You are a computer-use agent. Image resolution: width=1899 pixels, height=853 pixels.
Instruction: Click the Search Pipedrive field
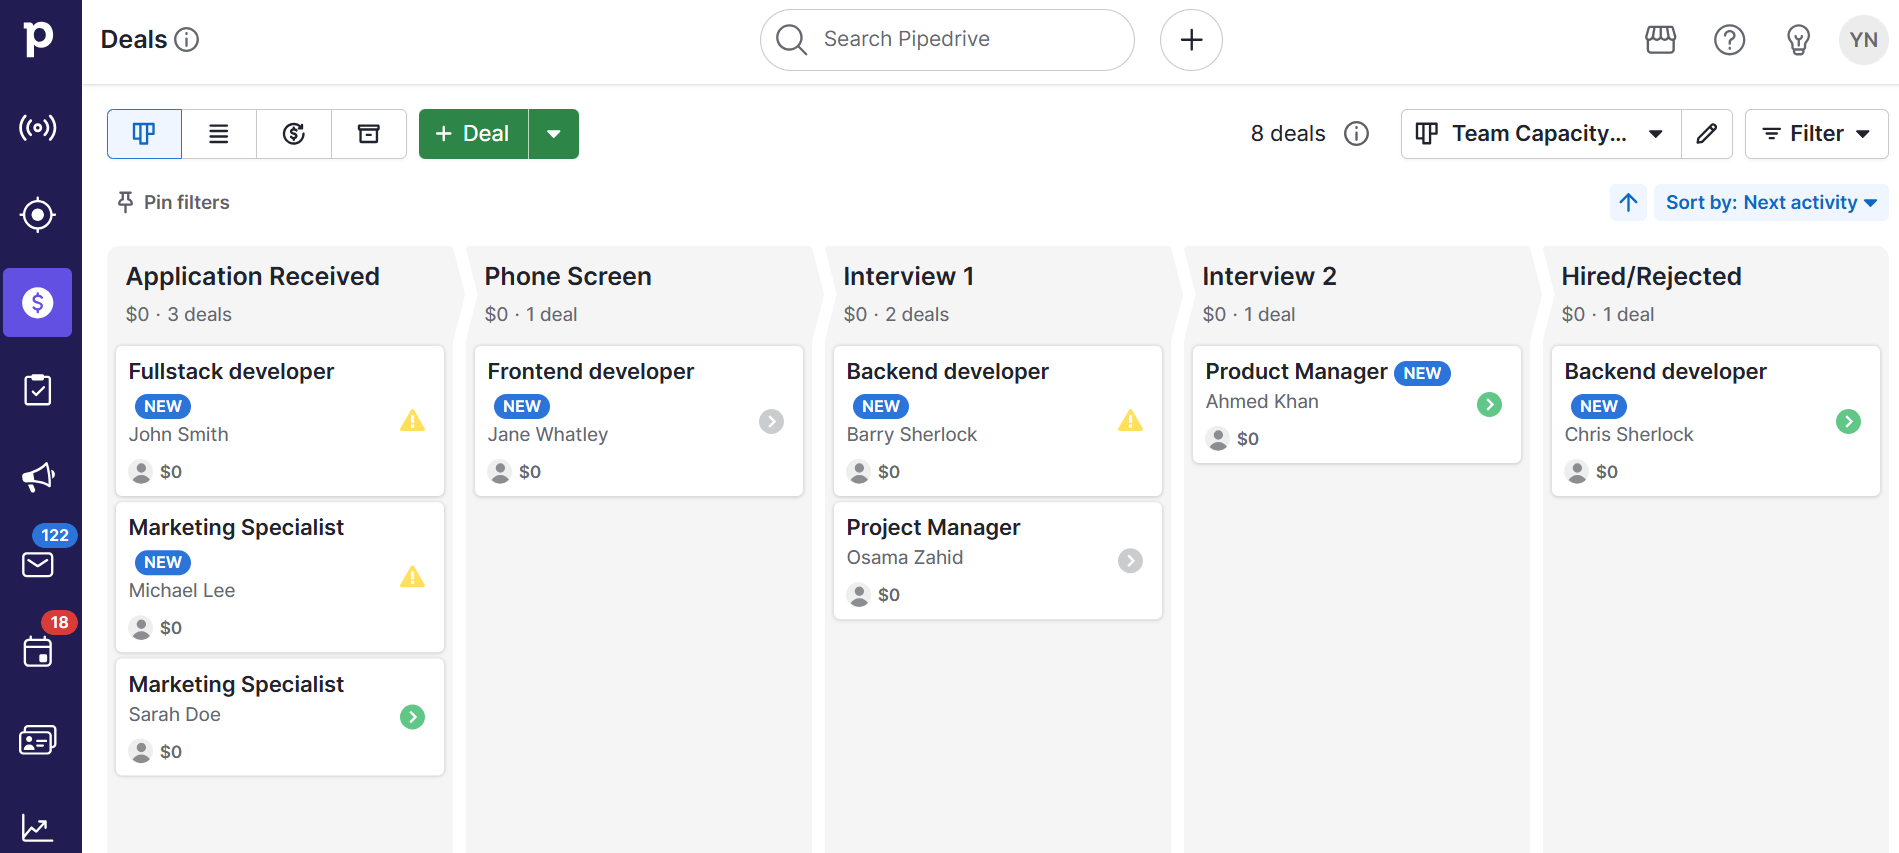[947, 40]
